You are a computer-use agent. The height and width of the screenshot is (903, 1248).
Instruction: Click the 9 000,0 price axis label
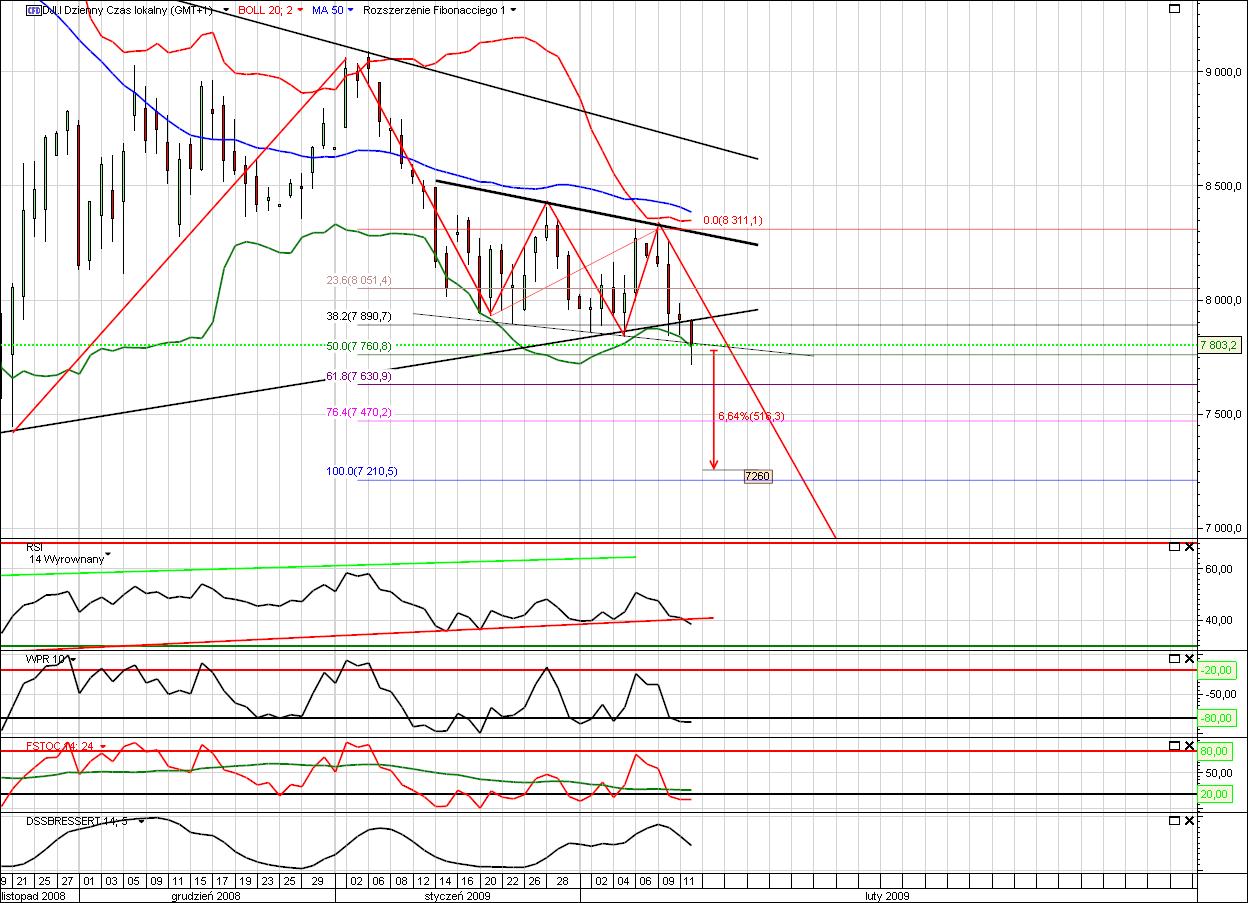pos(1225,72)
